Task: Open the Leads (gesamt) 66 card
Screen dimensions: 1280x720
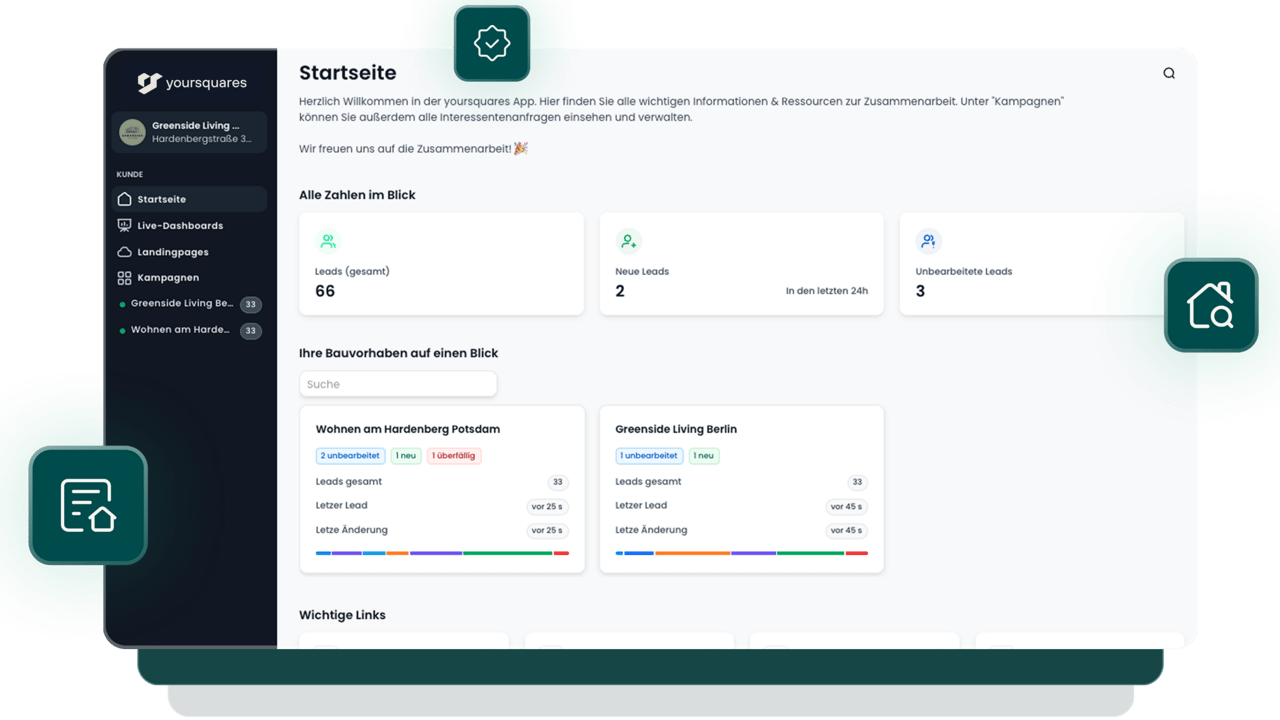Action: click(x=441, y=264)
